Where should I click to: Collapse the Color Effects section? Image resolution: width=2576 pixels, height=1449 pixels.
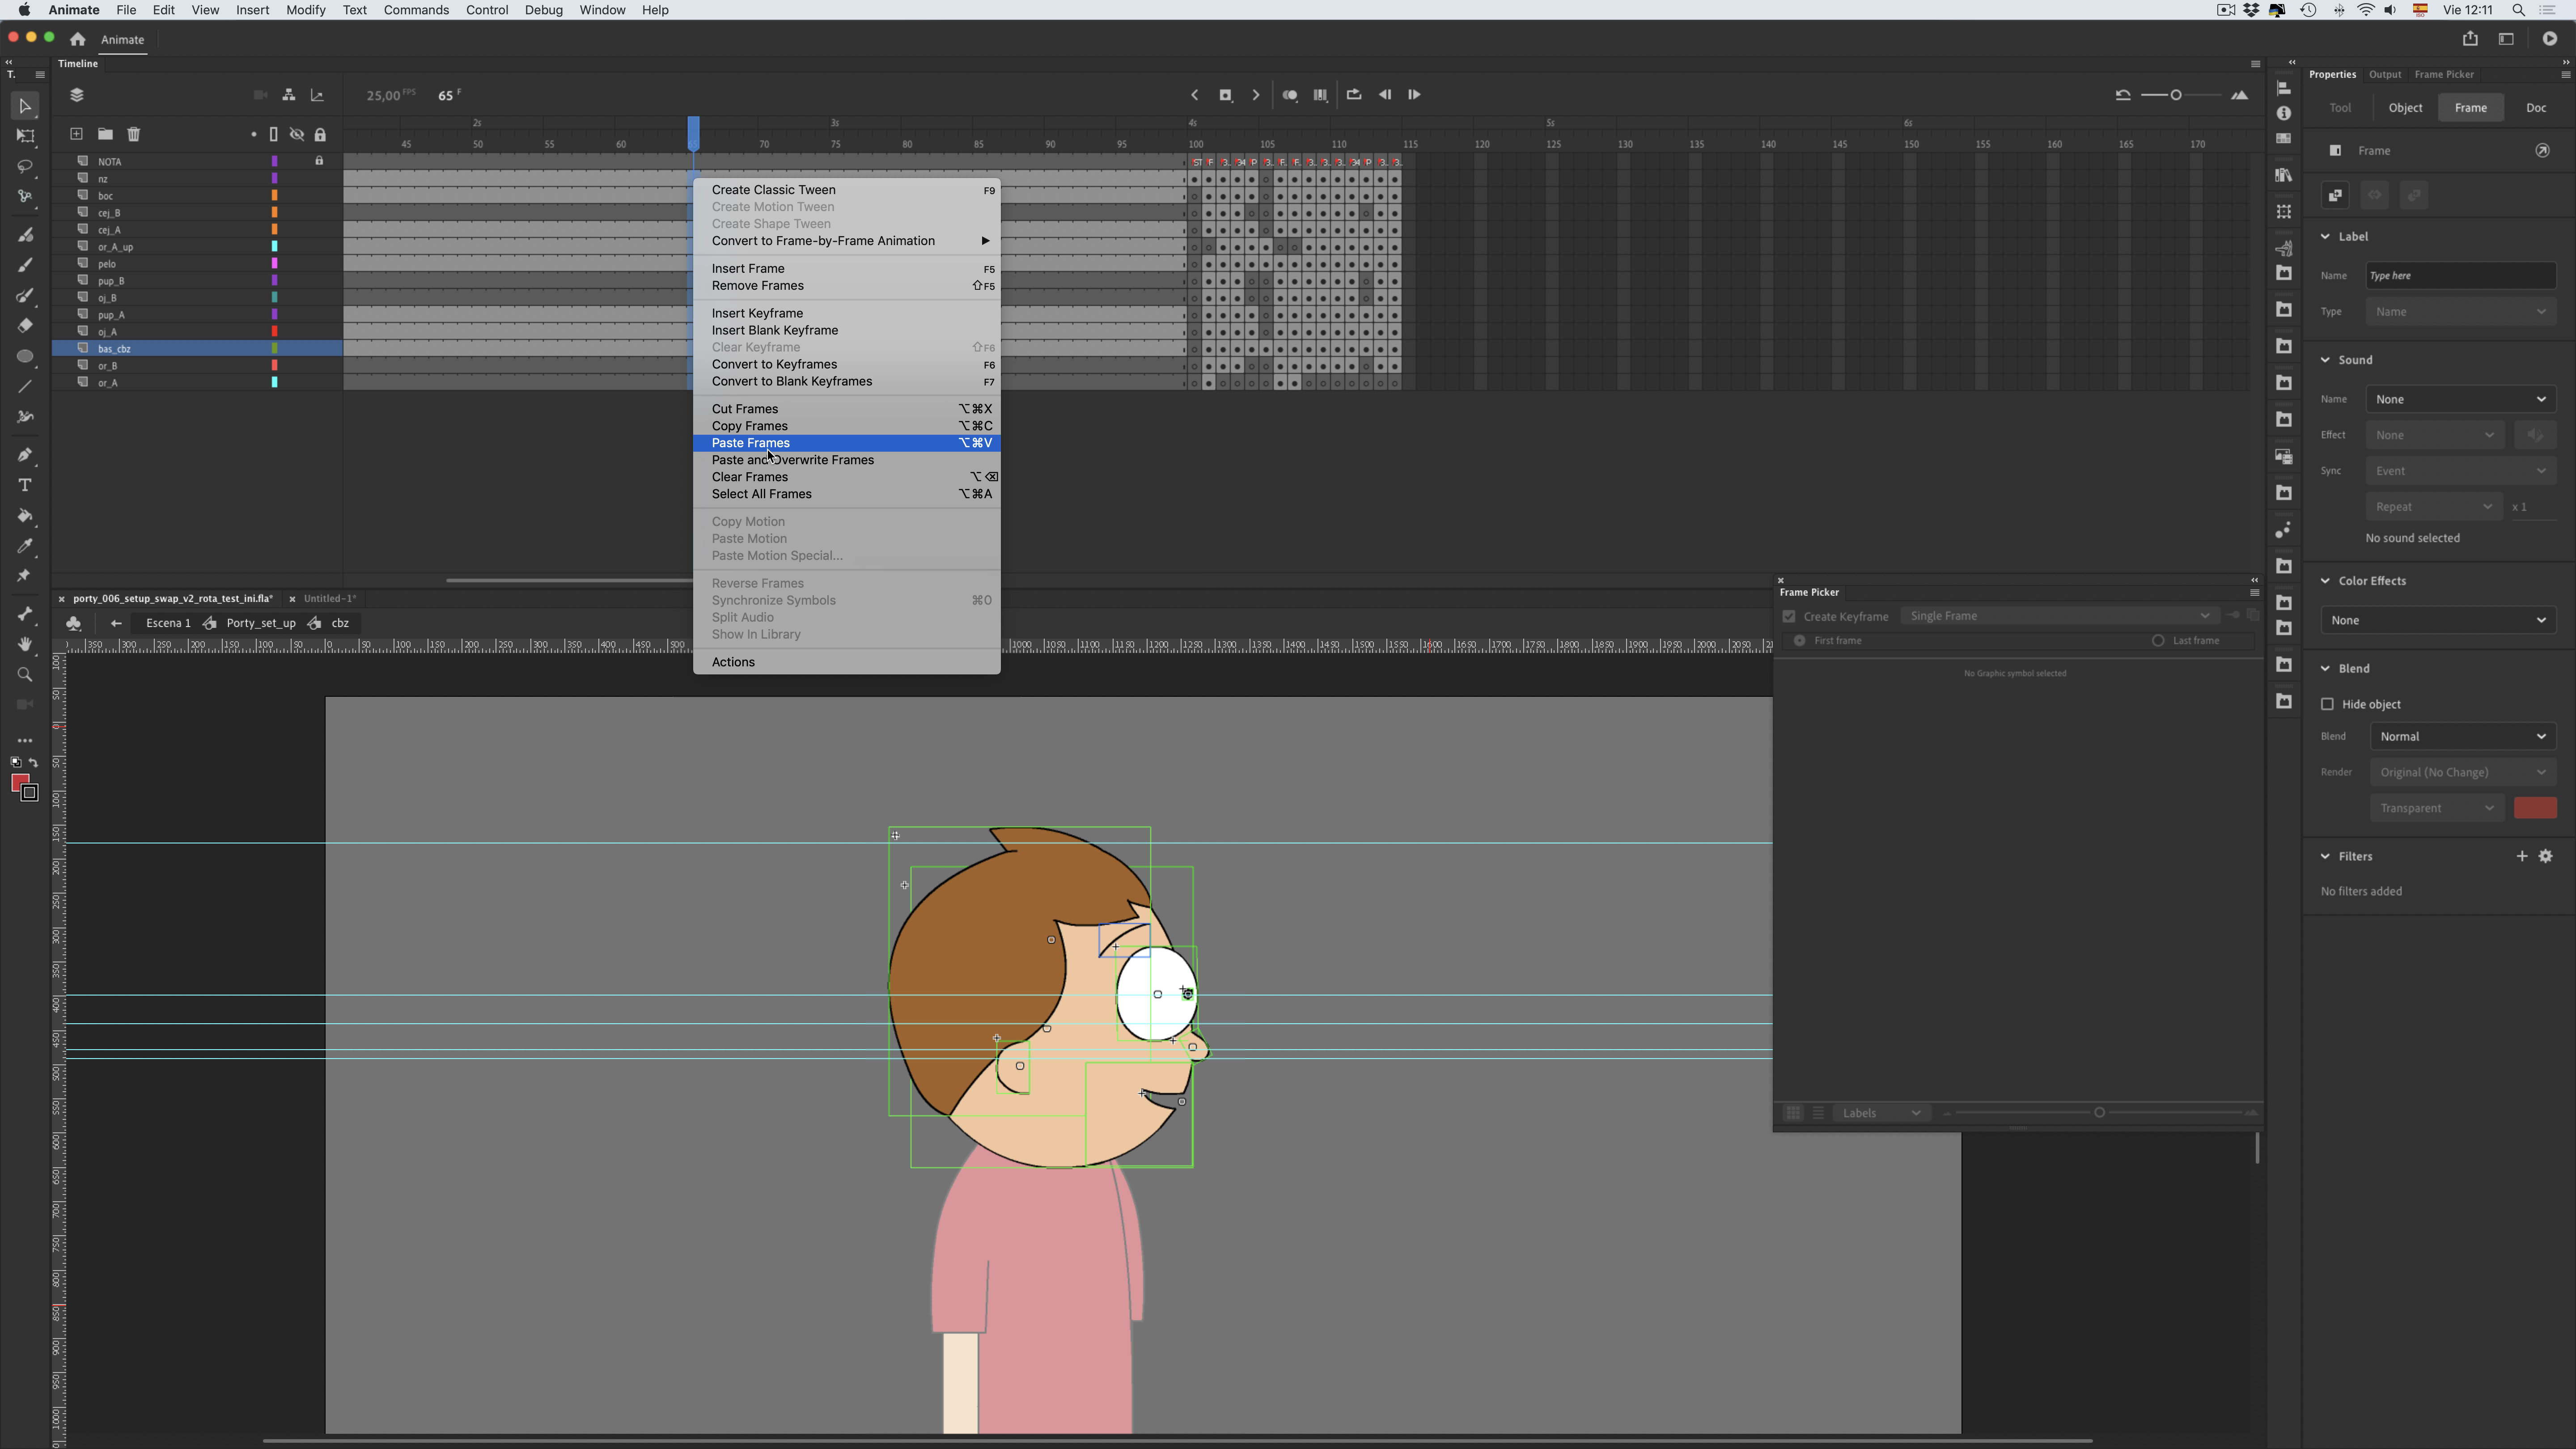(x=2325, y=580)
